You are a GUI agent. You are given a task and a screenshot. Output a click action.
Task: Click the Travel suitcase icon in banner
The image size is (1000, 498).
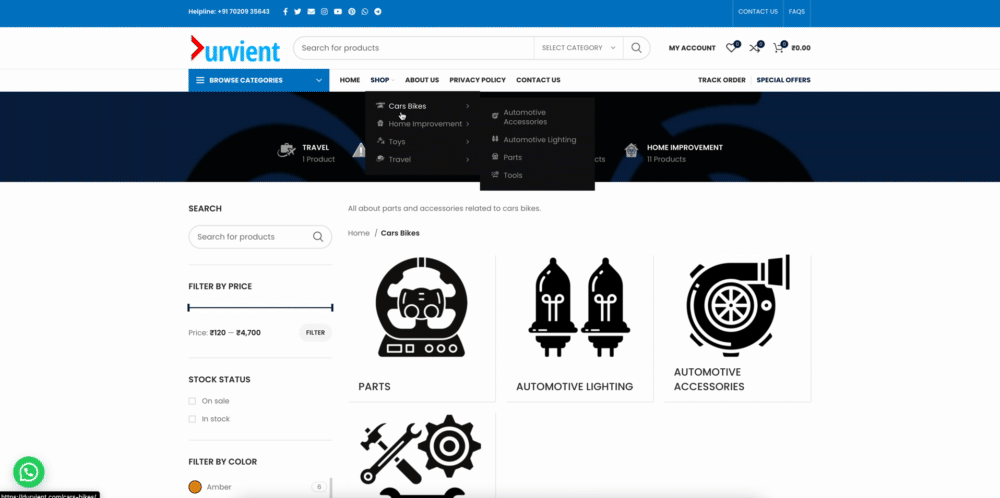coord(287,150)
